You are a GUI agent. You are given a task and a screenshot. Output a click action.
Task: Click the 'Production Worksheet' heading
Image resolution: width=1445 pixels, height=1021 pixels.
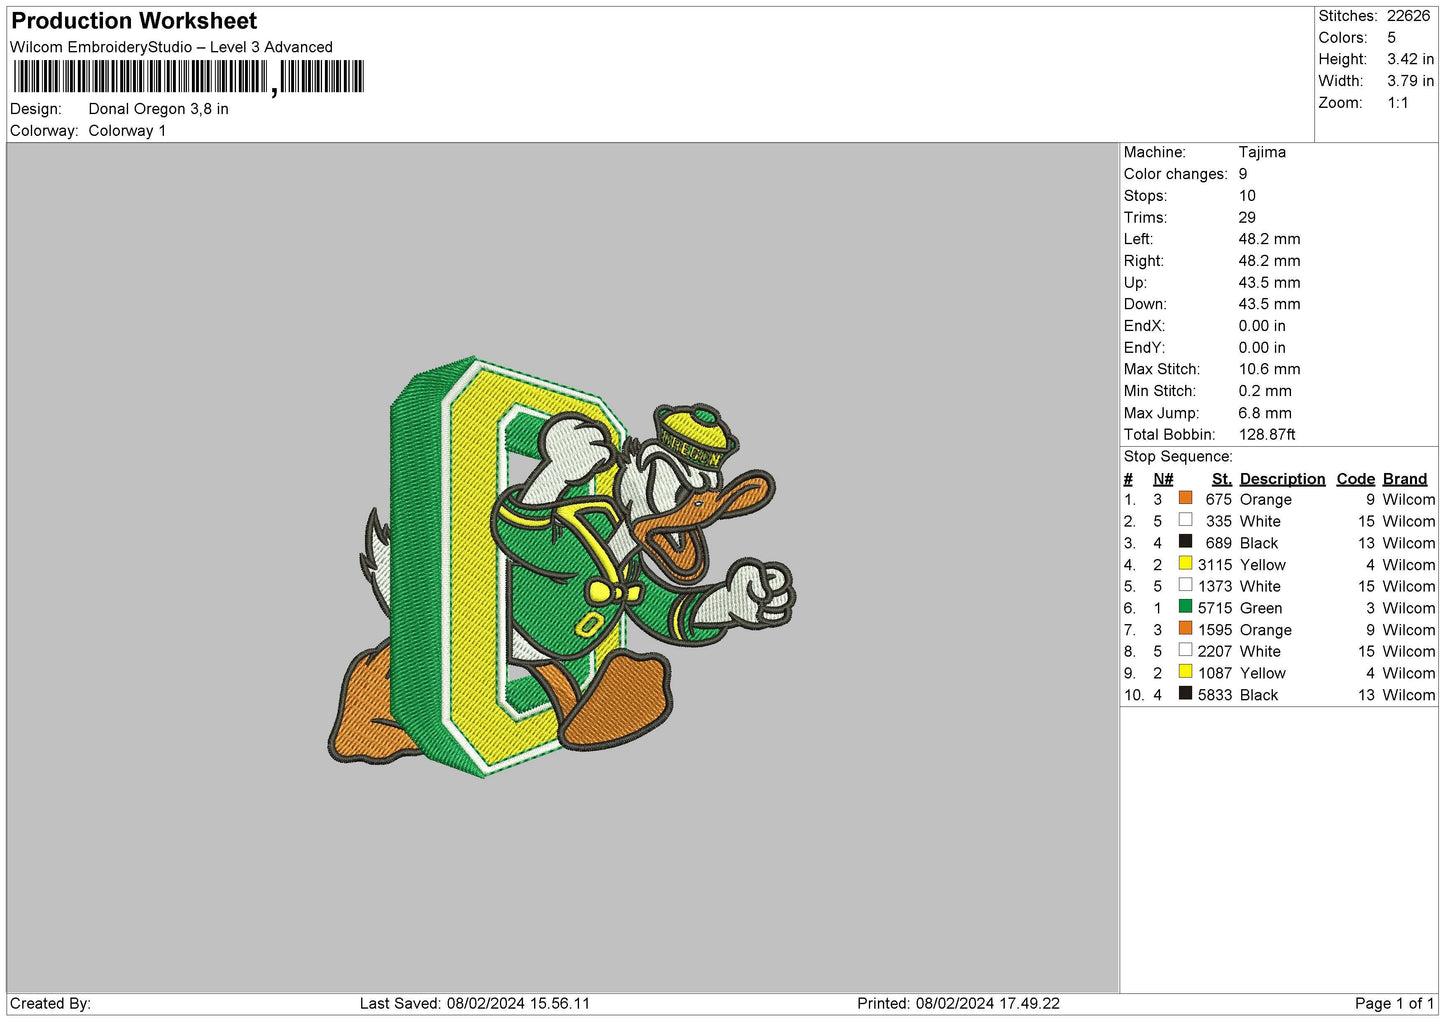[x=134, y=21]
